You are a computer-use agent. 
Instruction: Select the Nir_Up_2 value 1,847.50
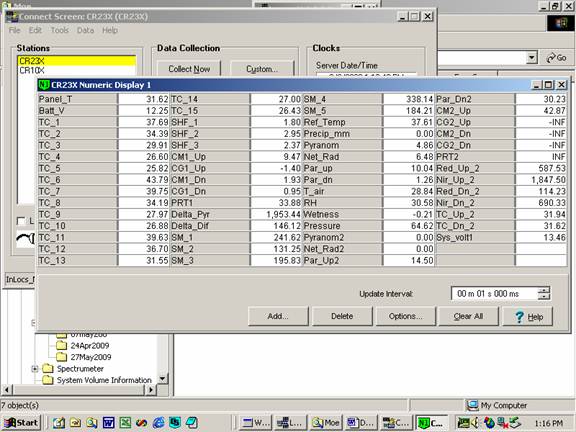[x=541, y=180]
